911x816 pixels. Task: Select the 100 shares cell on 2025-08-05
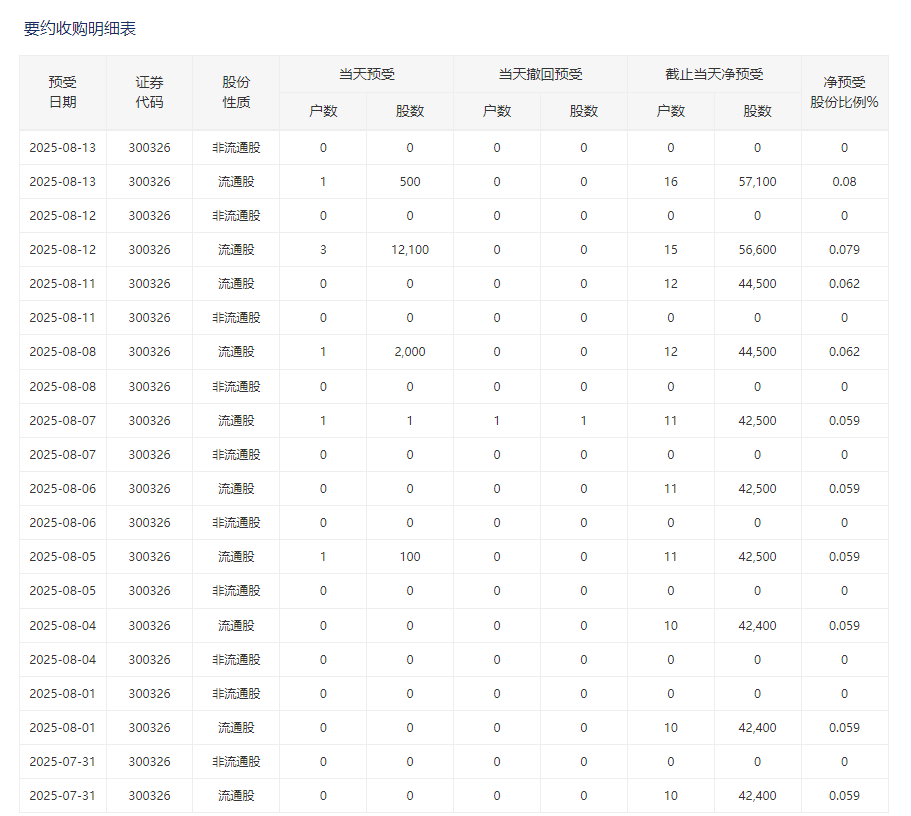click(410, 557)
